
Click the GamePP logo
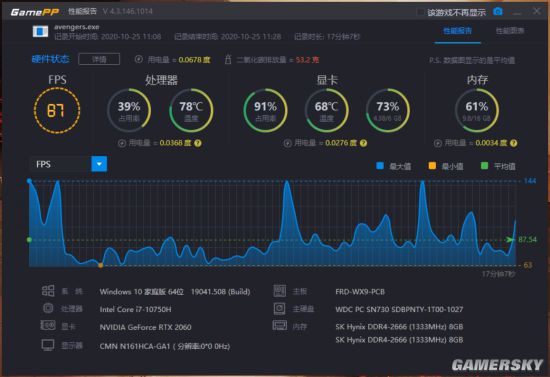[35, 12]
